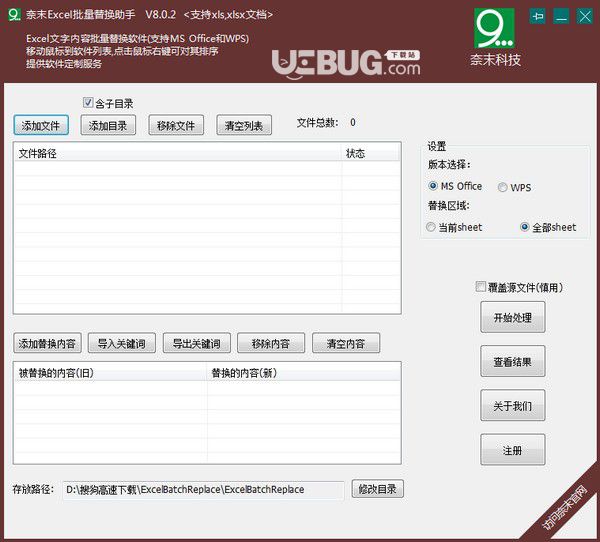Viewport: 600px width, 542px height.
Task: Choose 全部sheet replace area
Action: pyautogui.click(x=525, y=227)
